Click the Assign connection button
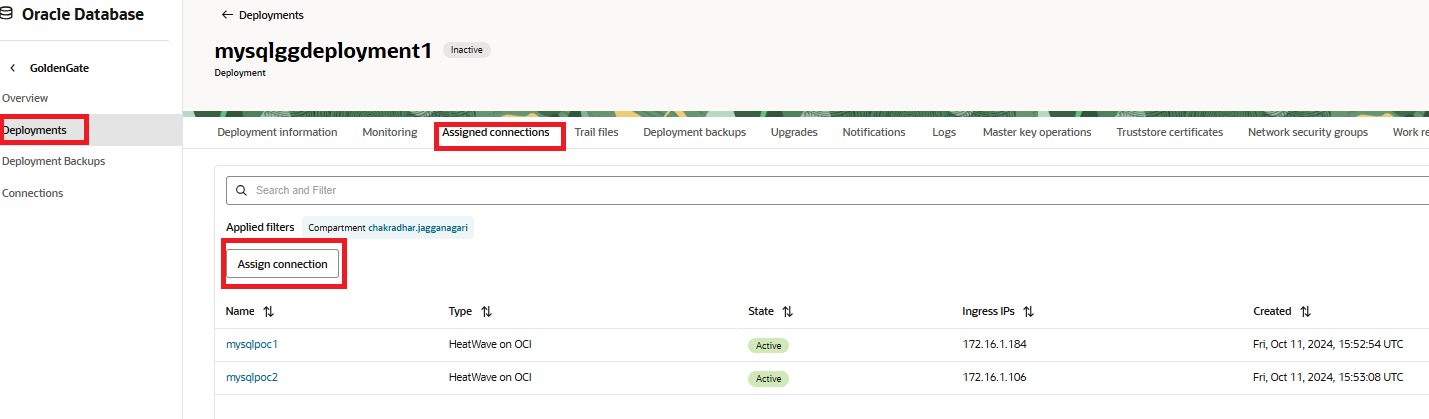This screenshot has height=419, width=1429. (282, 264)
